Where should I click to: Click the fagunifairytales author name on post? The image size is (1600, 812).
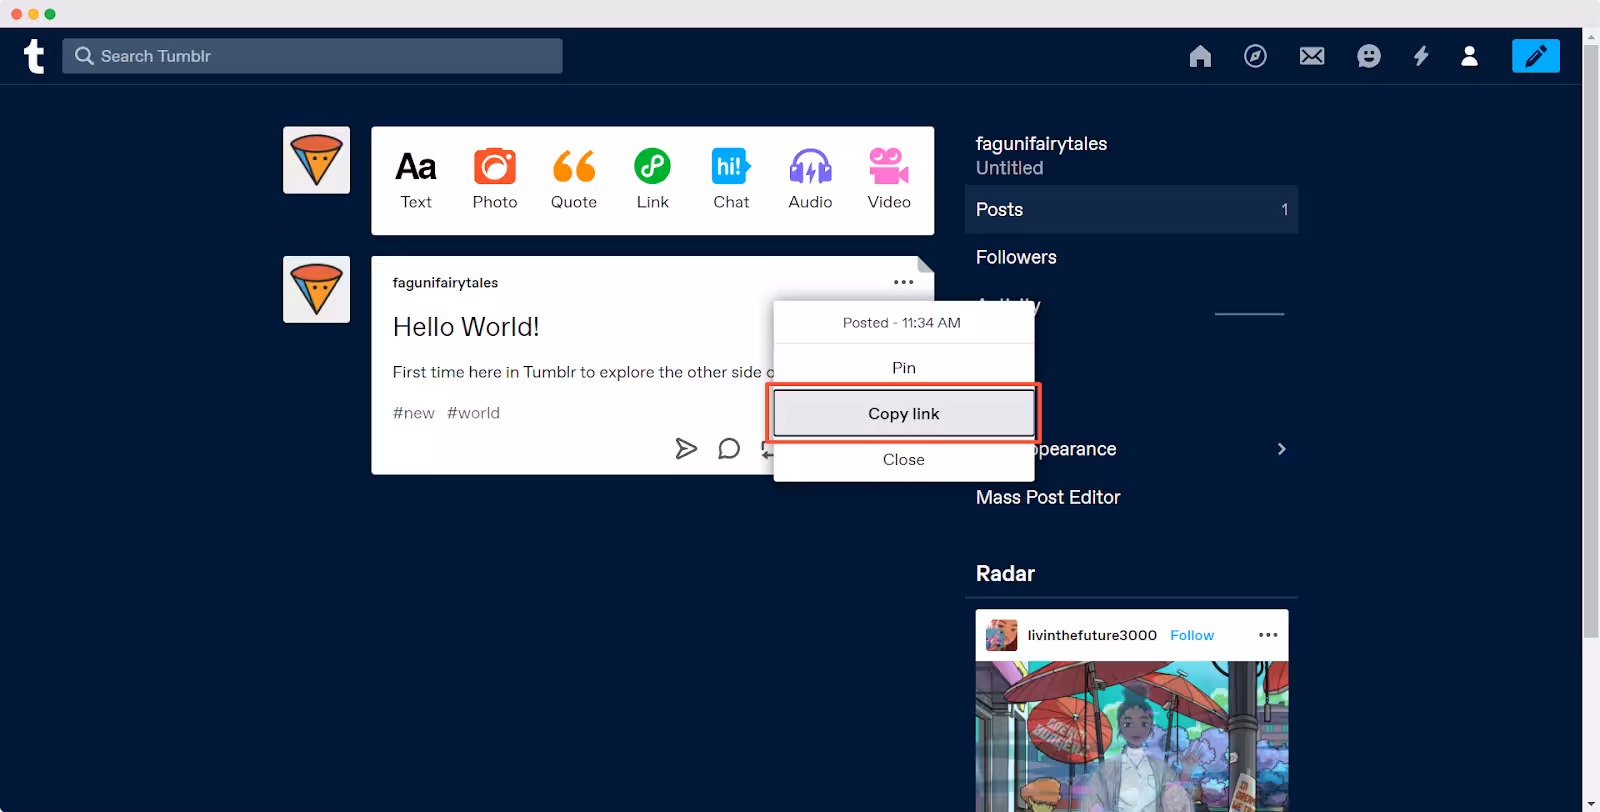[445, 283]
